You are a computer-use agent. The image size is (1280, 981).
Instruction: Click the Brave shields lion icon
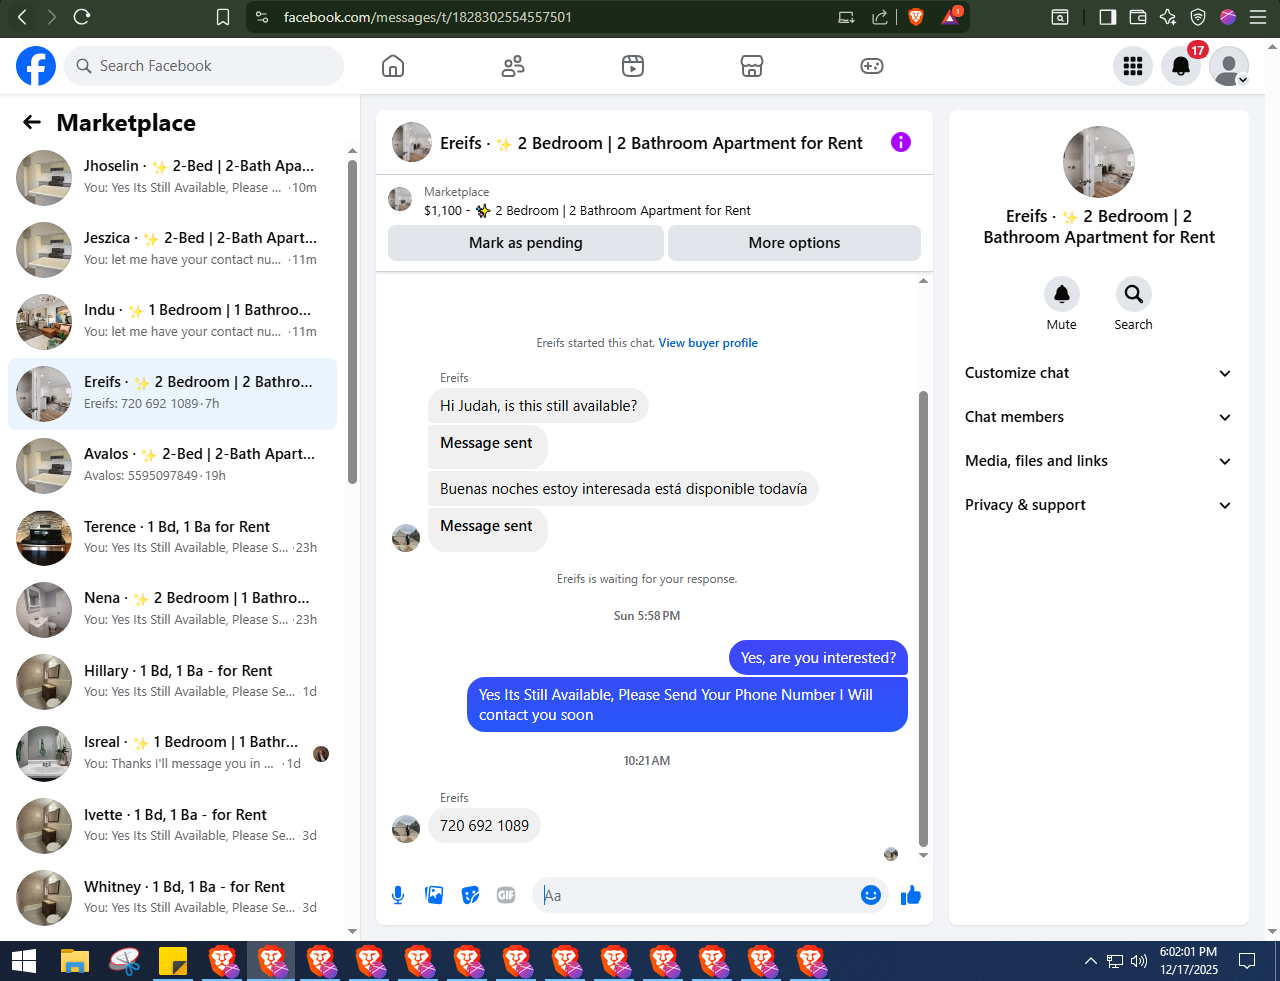click(915, 17)
